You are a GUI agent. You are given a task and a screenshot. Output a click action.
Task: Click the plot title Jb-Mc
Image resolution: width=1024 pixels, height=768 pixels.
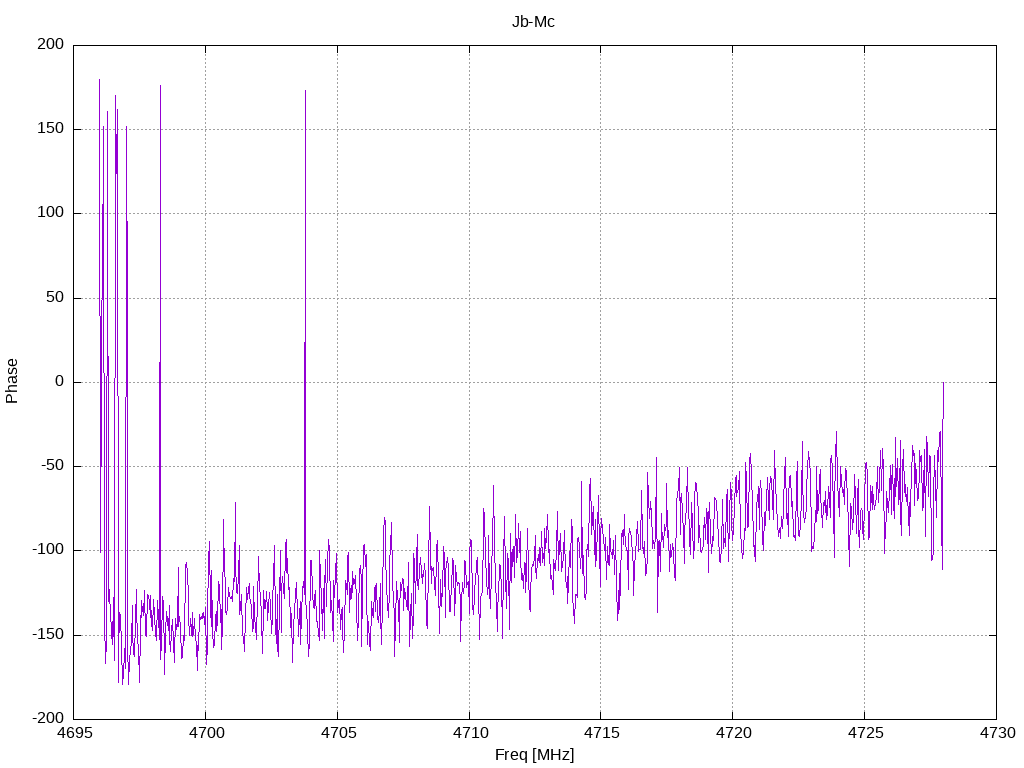(533, 22)
